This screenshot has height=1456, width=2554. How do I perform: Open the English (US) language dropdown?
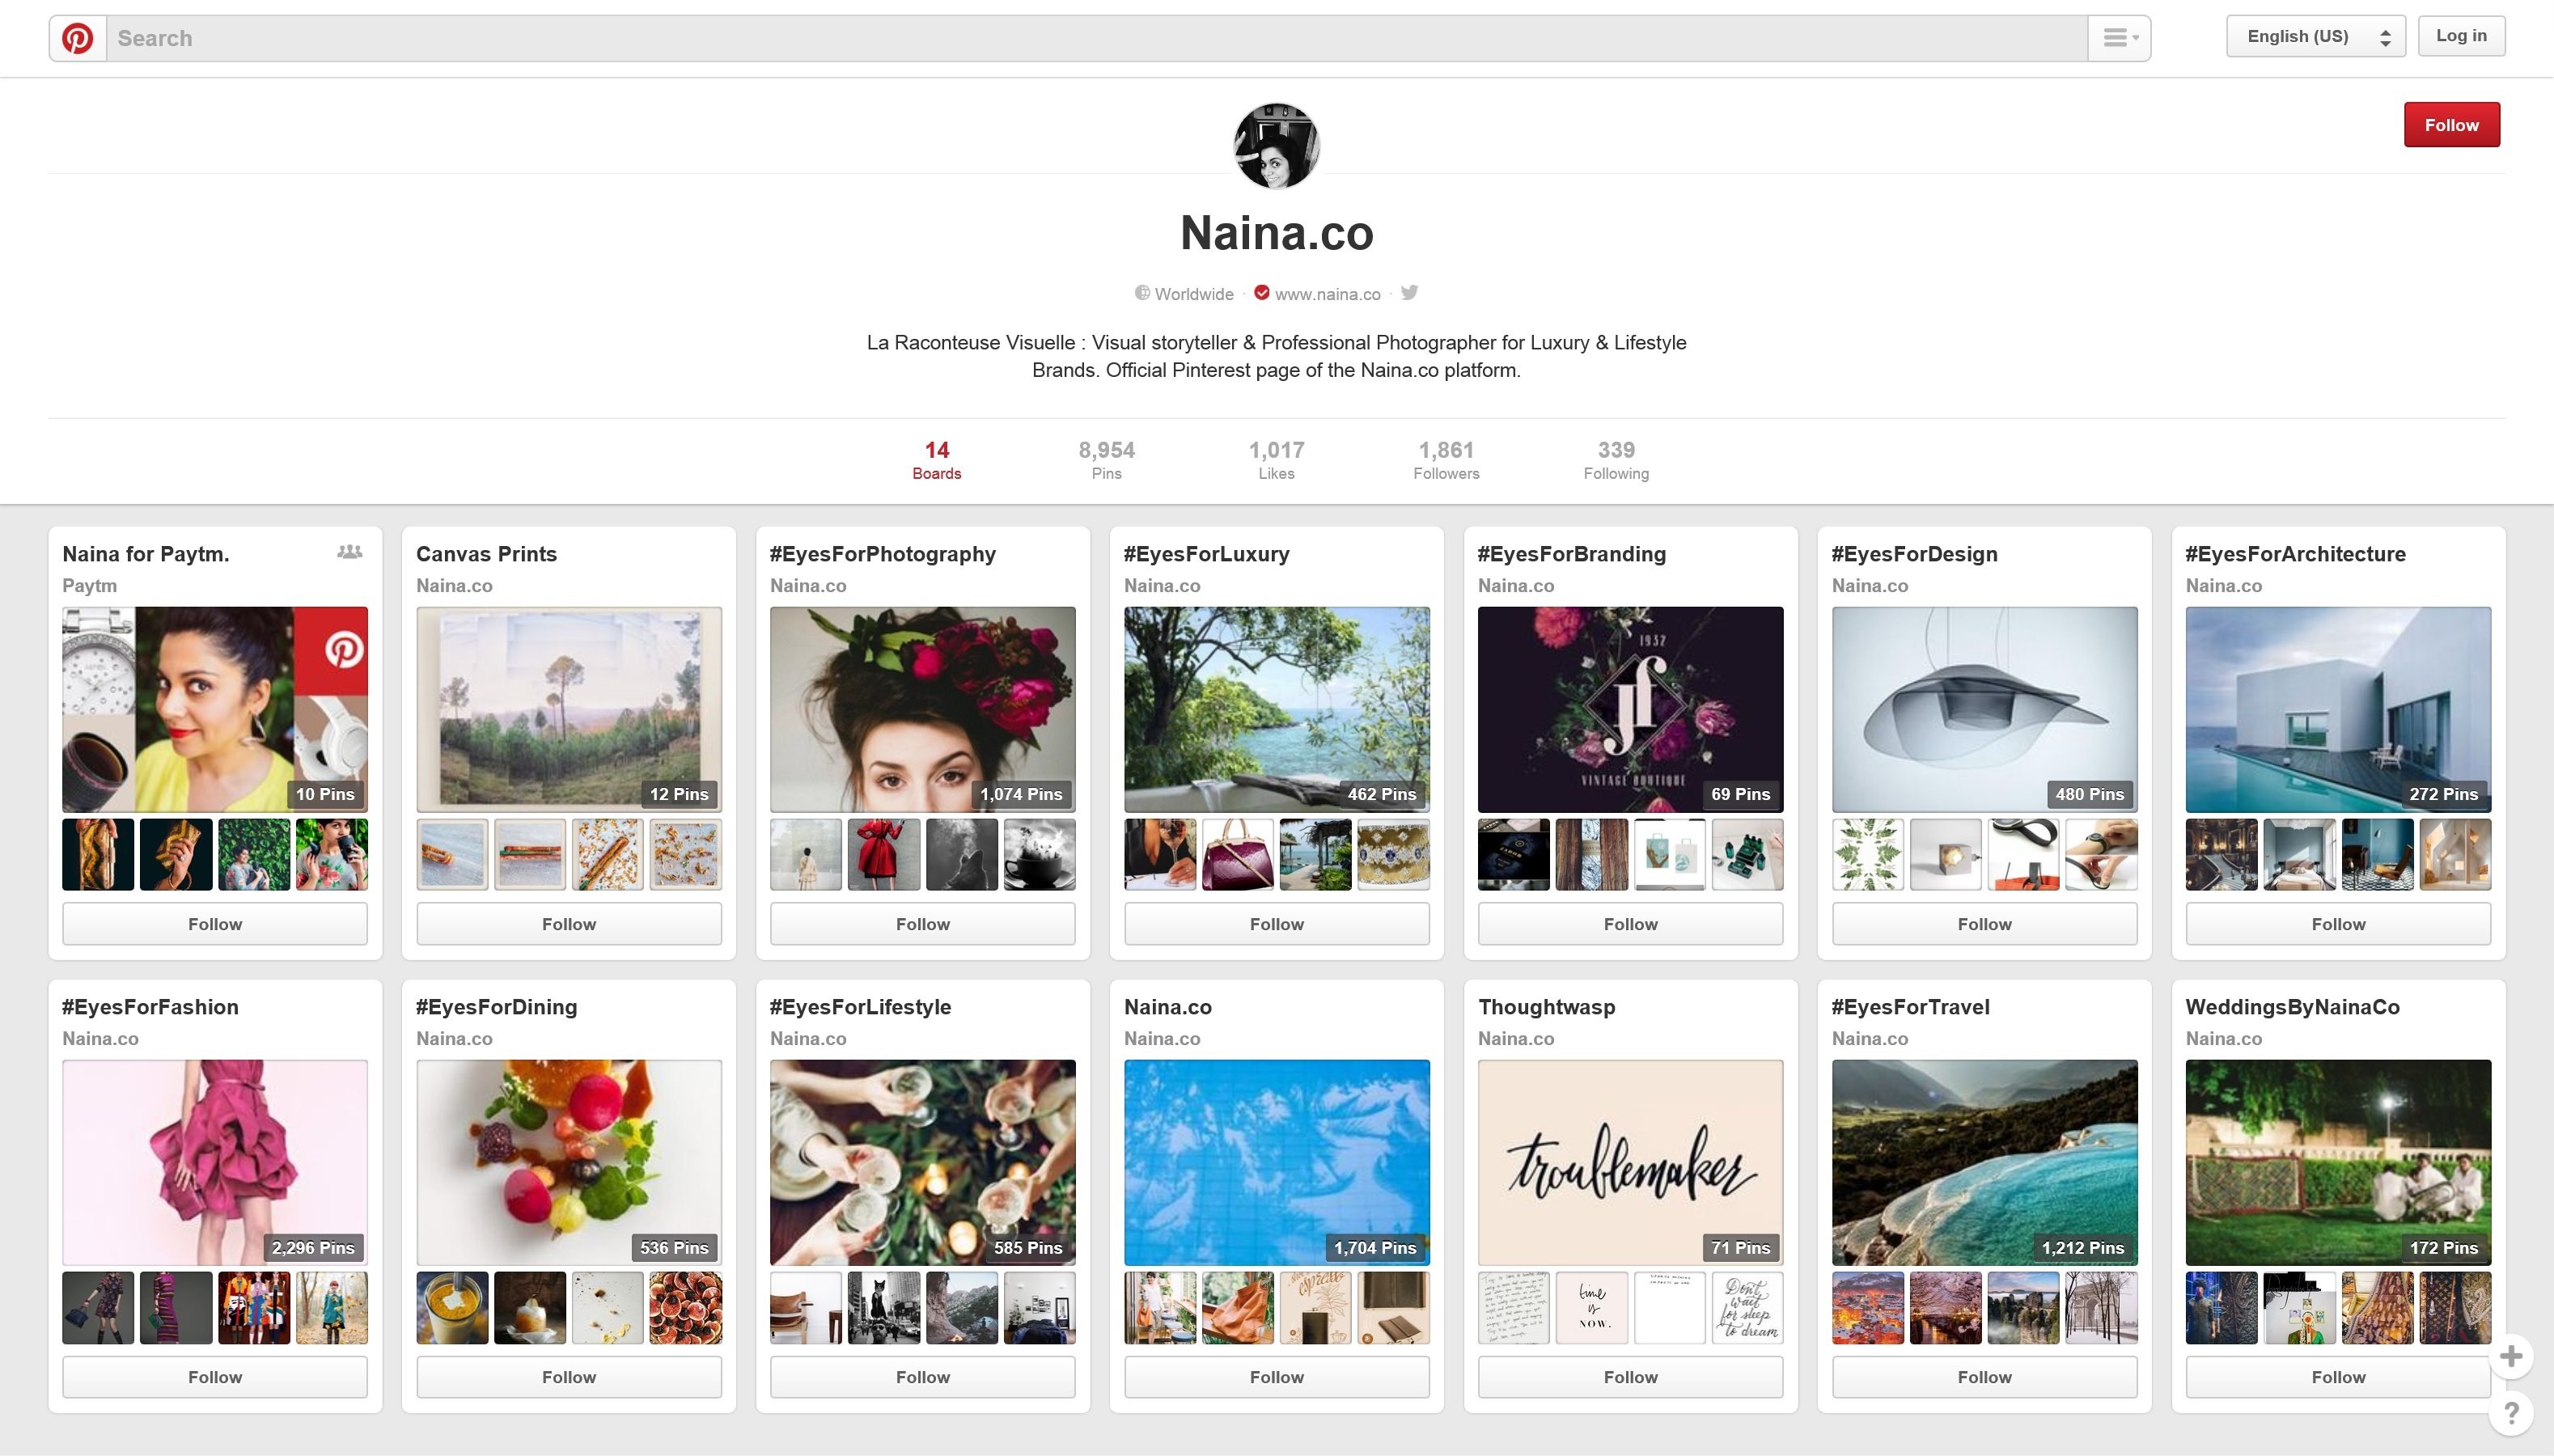(2315, 37)
